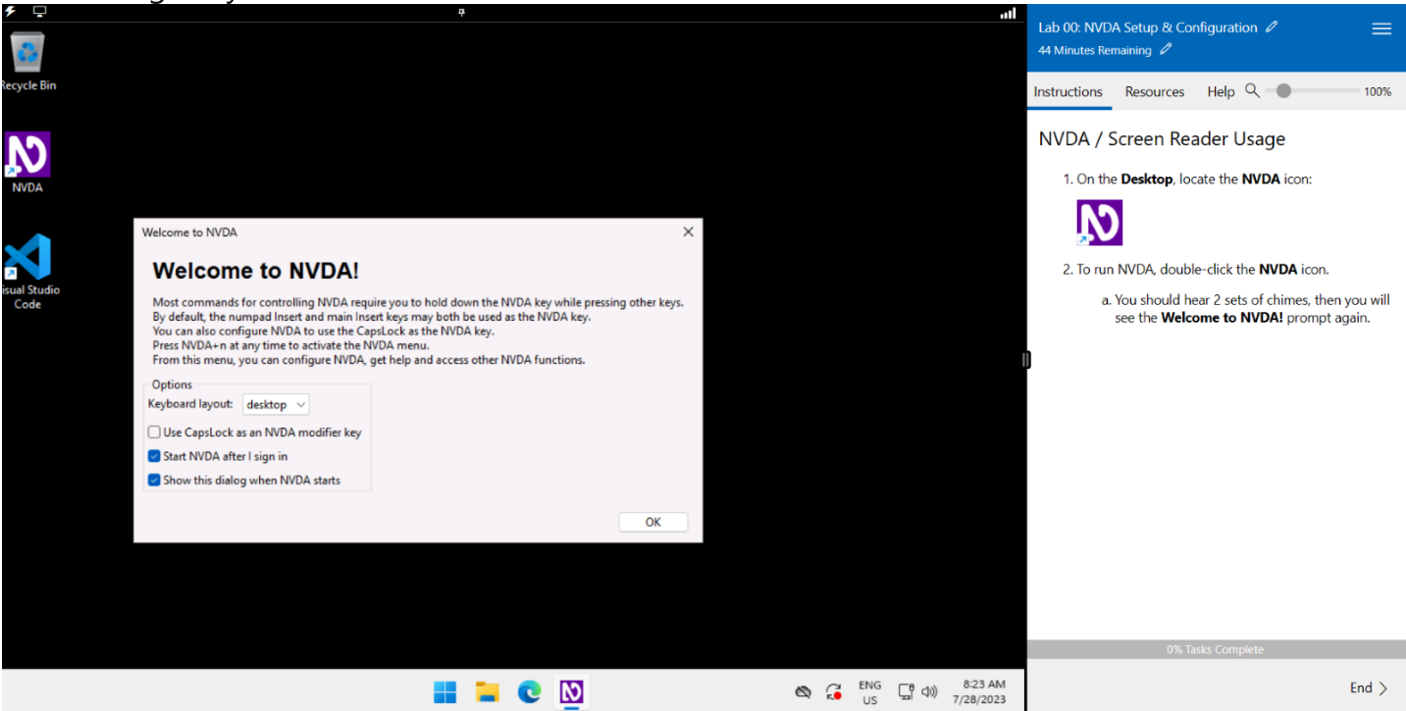Open the NVDA desktop shortcut icon
Screen dimensions: 1406x711
pos(28,157)
